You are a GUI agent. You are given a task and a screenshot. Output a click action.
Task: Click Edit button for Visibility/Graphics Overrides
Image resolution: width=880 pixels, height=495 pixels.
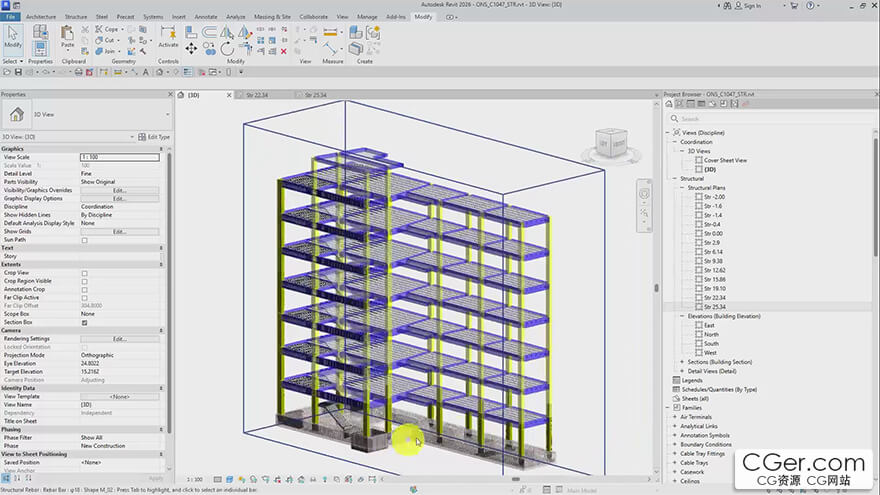click(120, 190)
